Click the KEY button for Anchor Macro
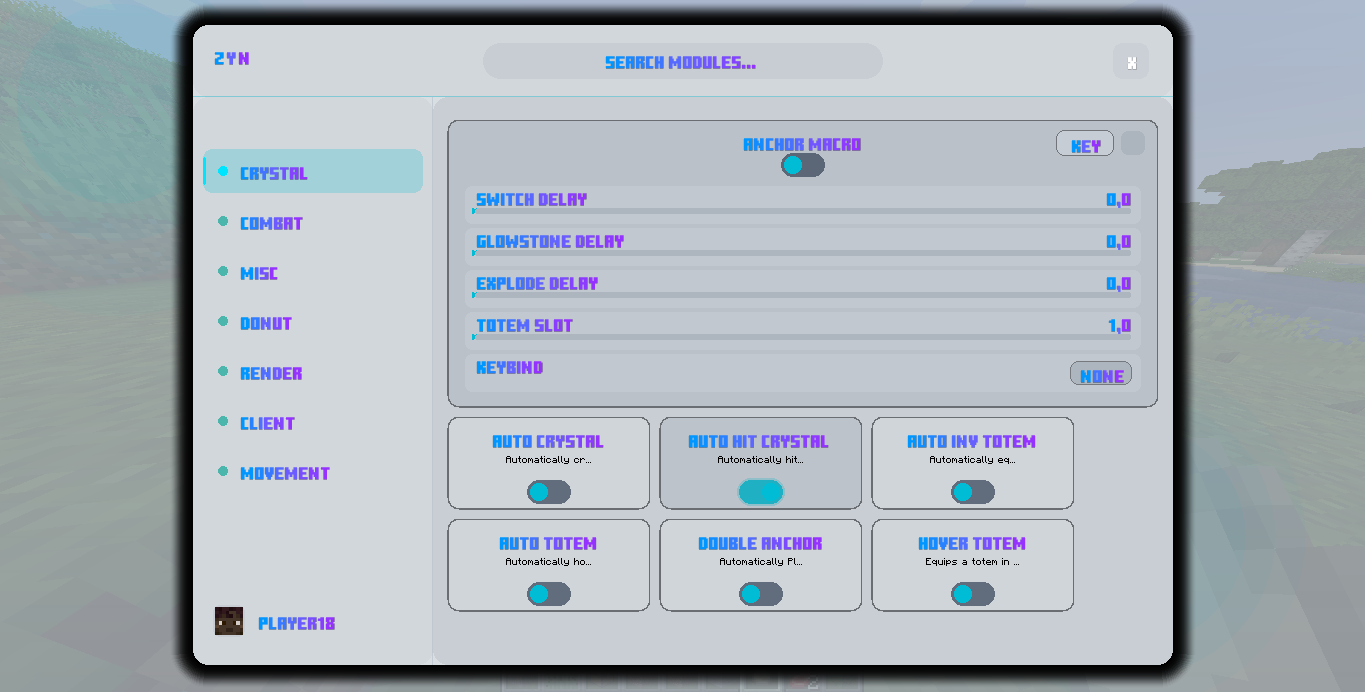This screenshot has height=692, width=1365. click(x=1084, y=143)
